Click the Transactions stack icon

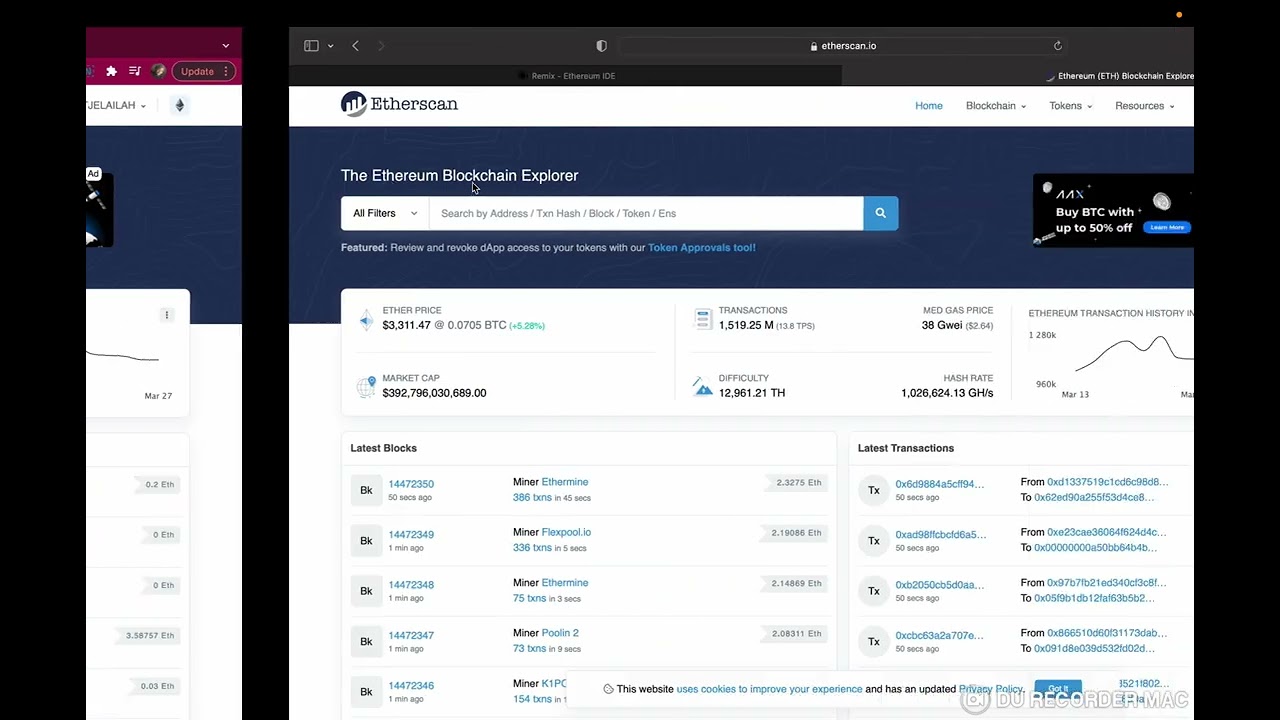(x=702, y=319)
